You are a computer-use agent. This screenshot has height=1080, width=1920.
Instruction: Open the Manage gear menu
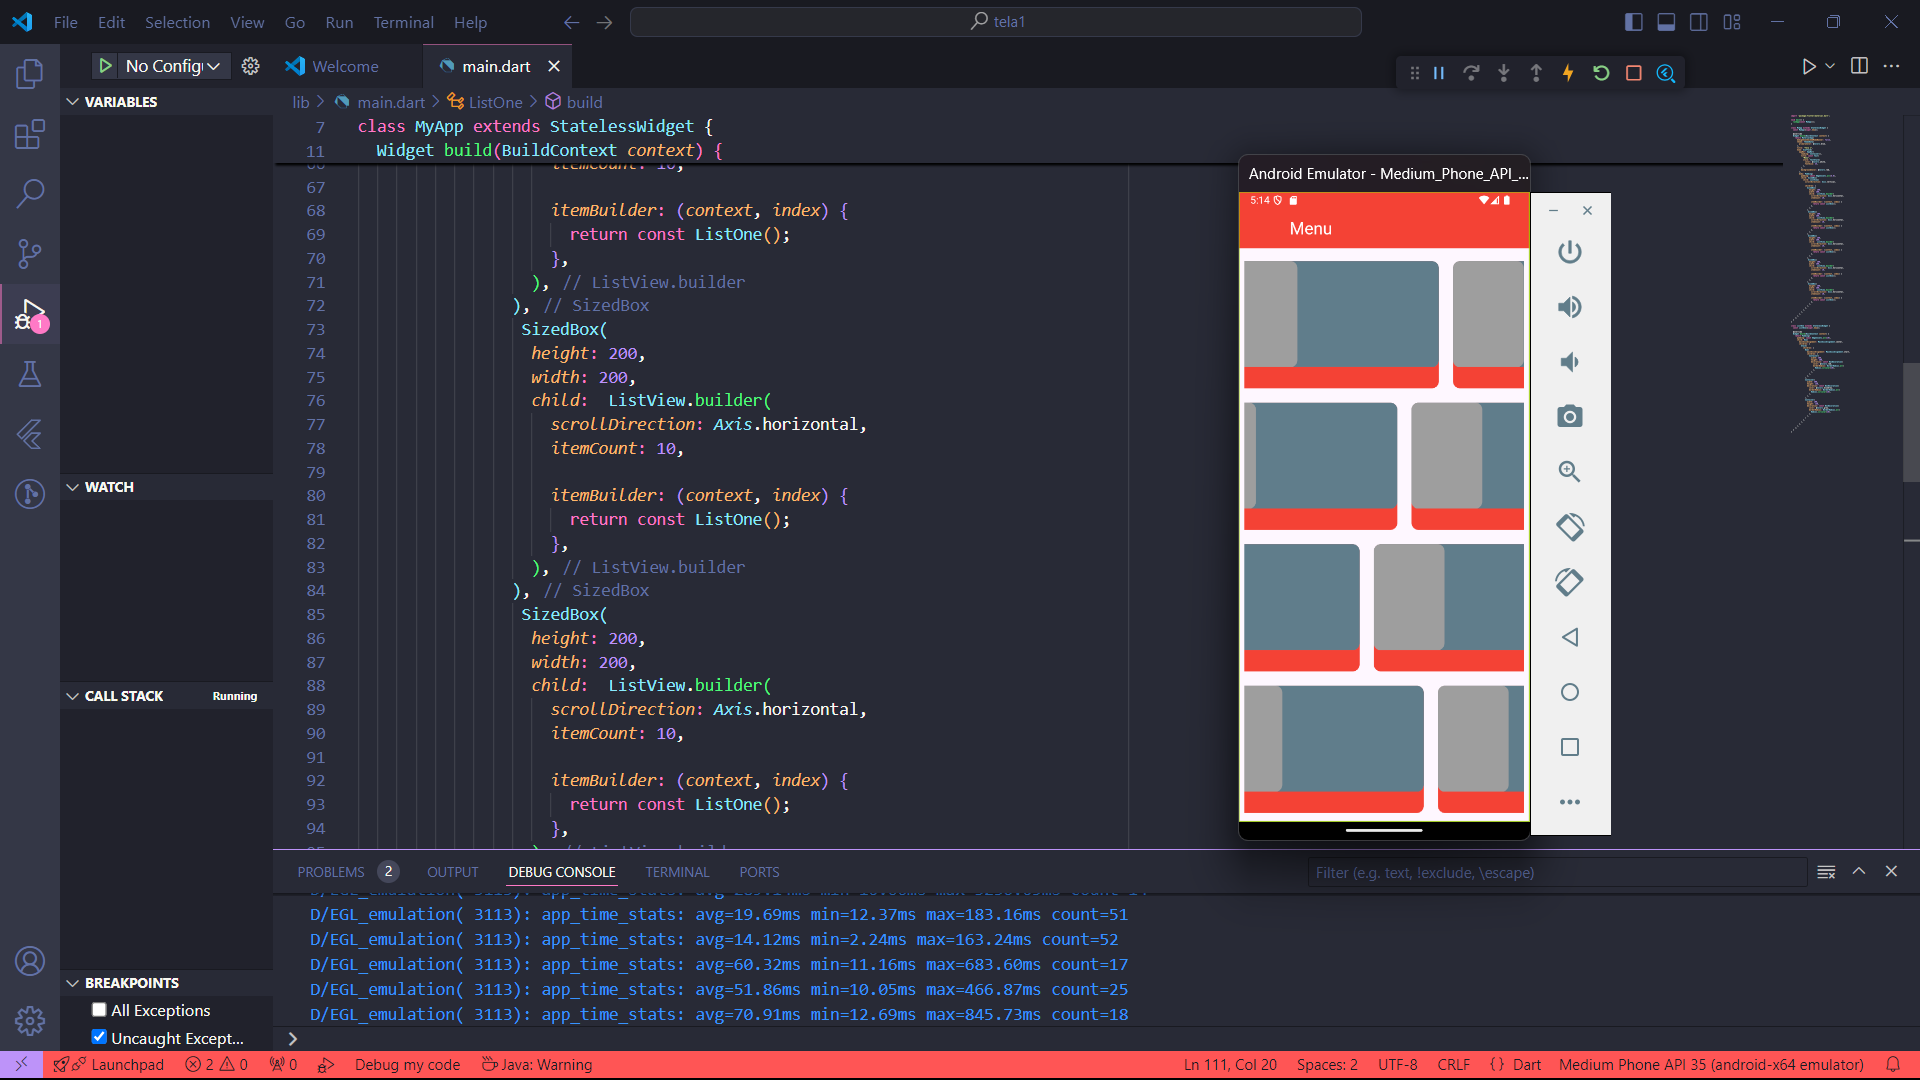click(30, 1021)
